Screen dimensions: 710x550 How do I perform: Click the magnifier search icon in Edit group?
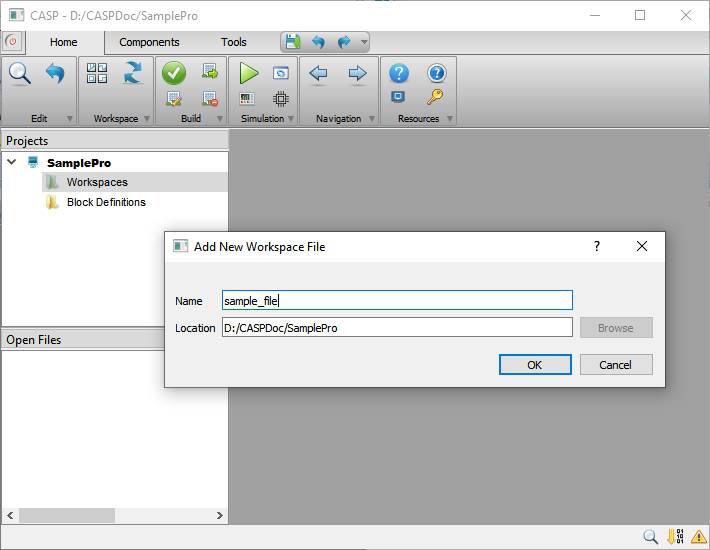(x=20, y=73)
